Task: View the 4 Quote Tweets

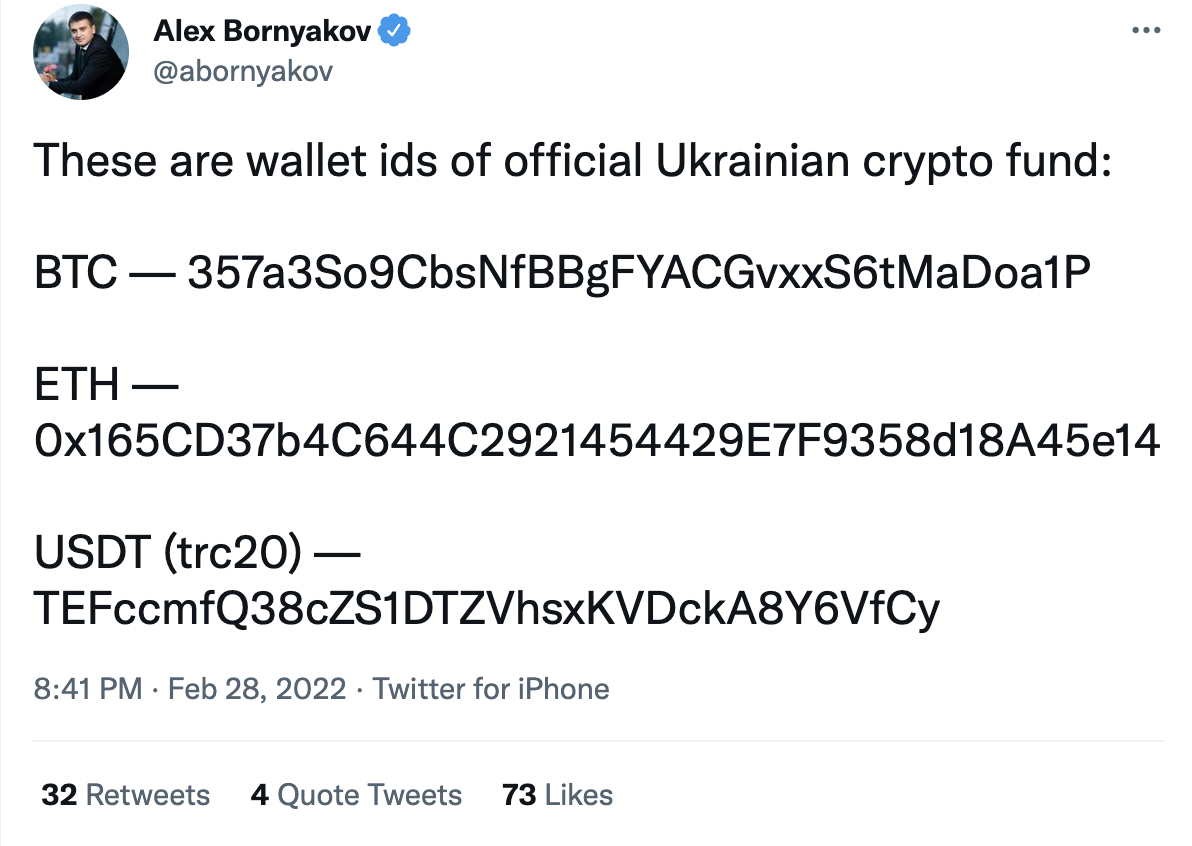Action: click(357, 795)
